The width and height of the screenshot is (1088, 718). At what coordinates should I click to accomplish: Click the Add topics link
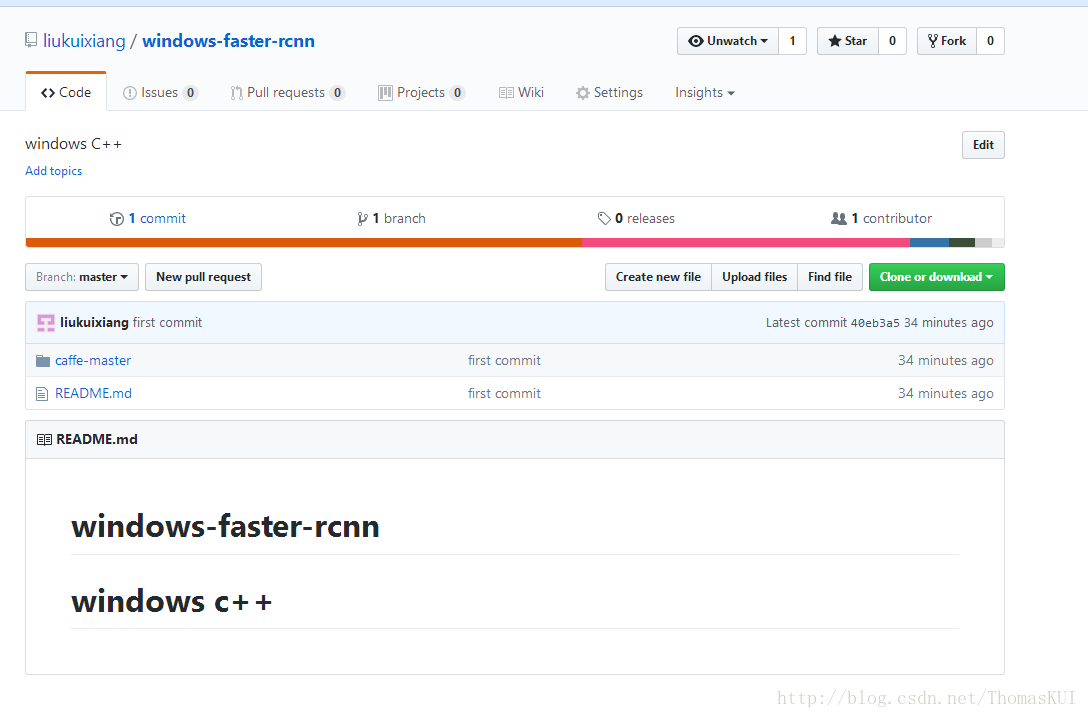click(x=53, y=171)
